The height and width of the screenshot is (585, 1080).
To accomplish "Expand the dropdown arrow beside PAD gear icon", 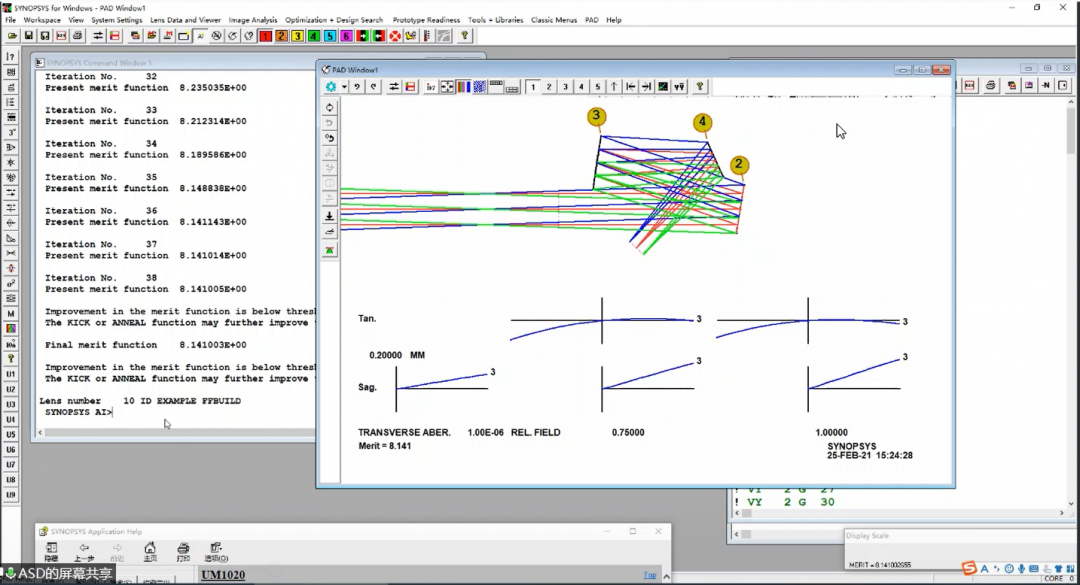I will click(x=344, y=87).
